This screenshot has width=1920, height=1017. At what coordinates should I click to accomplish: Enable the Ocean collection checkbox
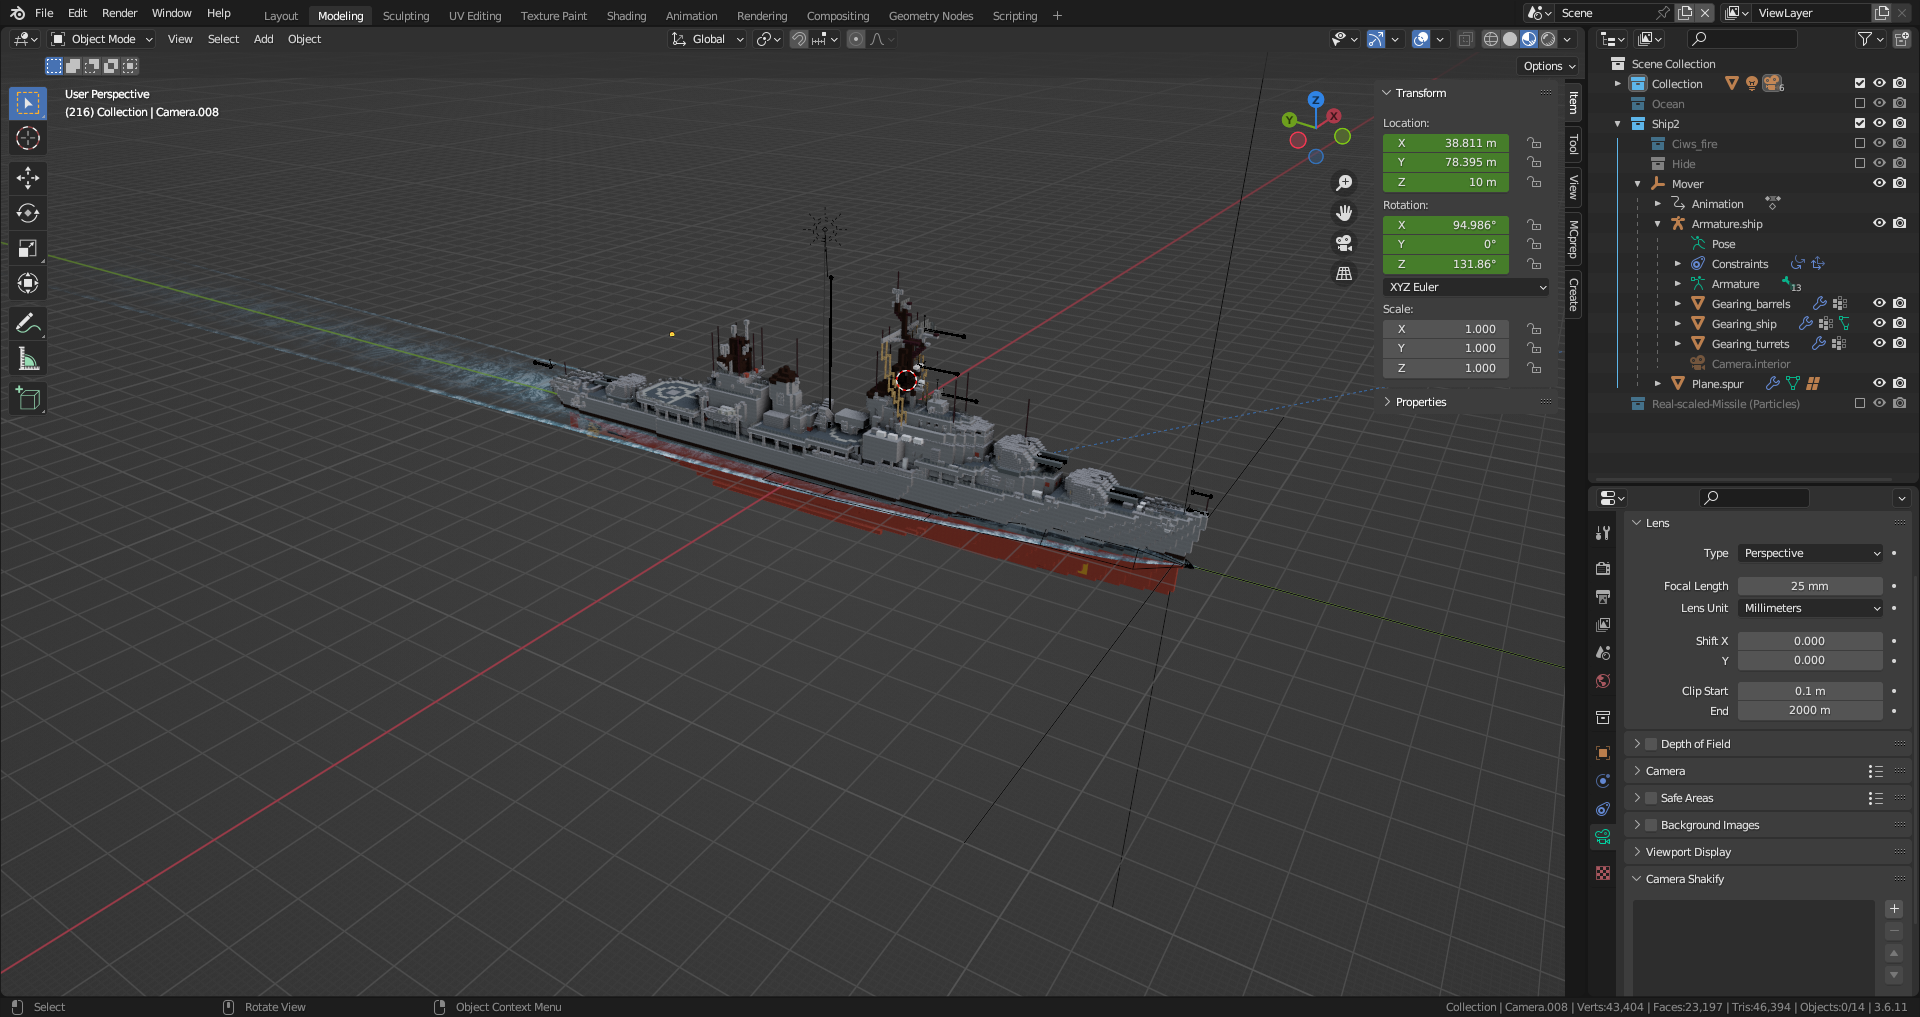click(x=1860, y=104)
